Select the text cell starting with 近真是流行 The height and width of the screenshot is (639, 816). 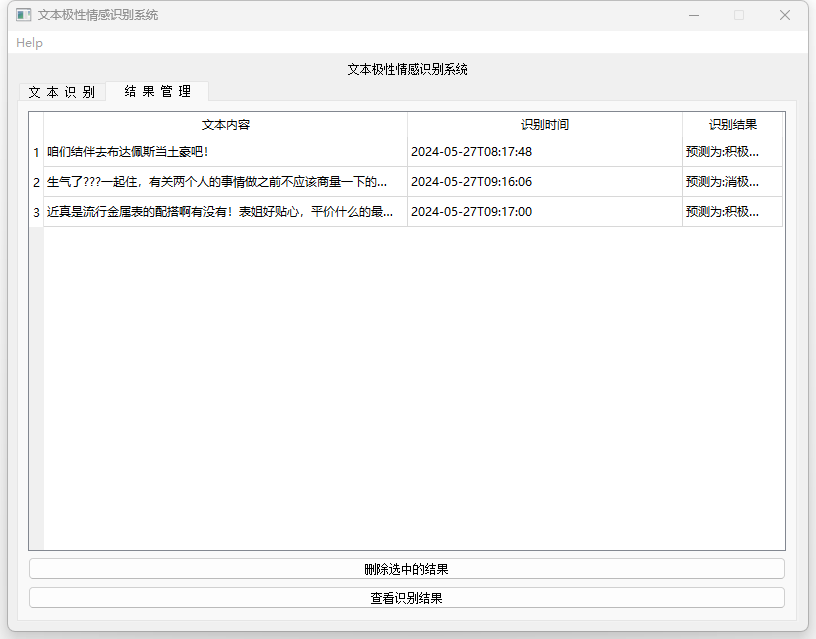click(x=226, y=212)
